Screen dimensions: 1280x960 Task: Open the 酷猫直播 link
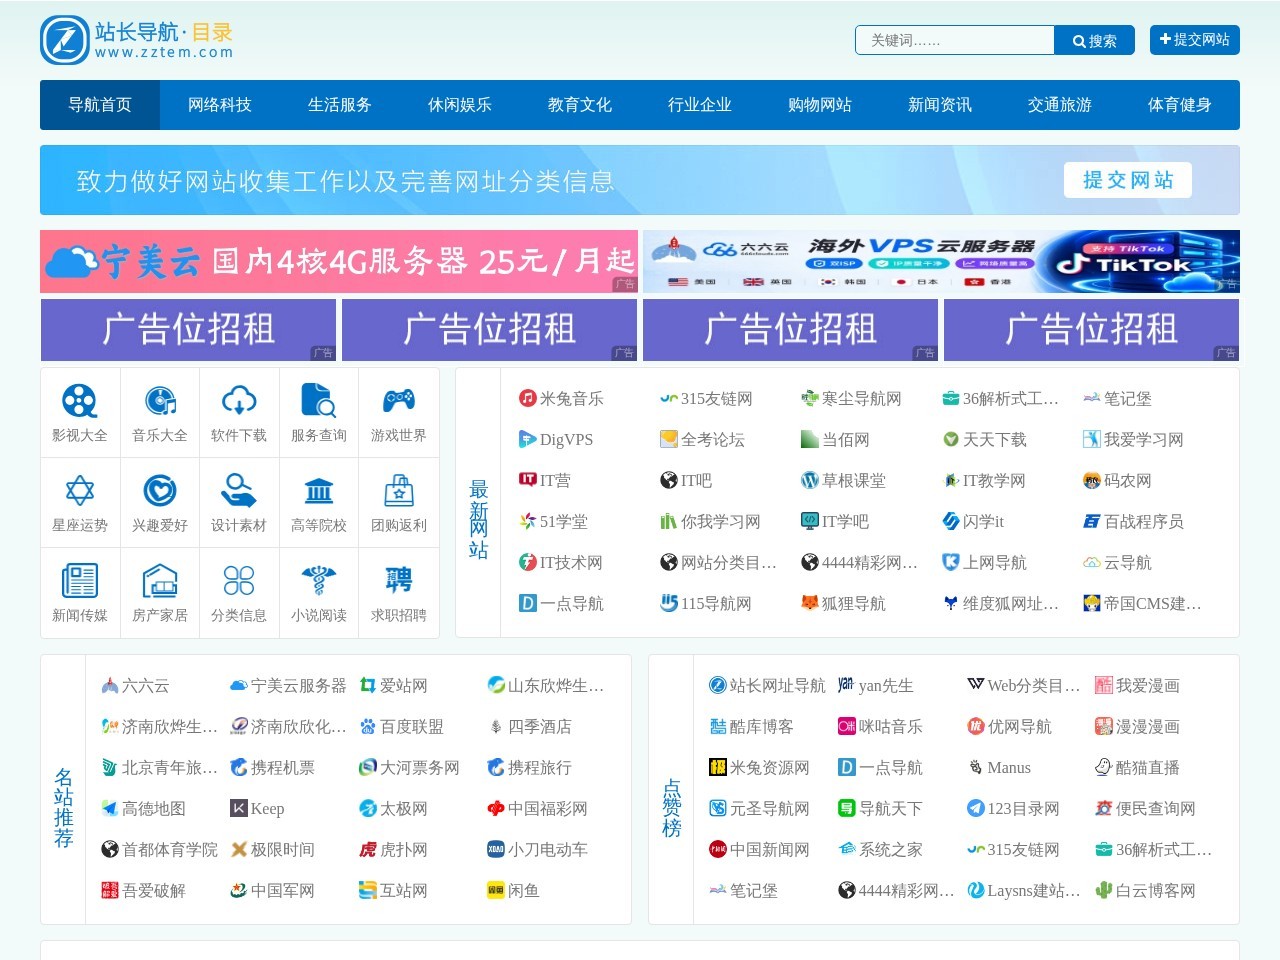tap(1147, 767)
